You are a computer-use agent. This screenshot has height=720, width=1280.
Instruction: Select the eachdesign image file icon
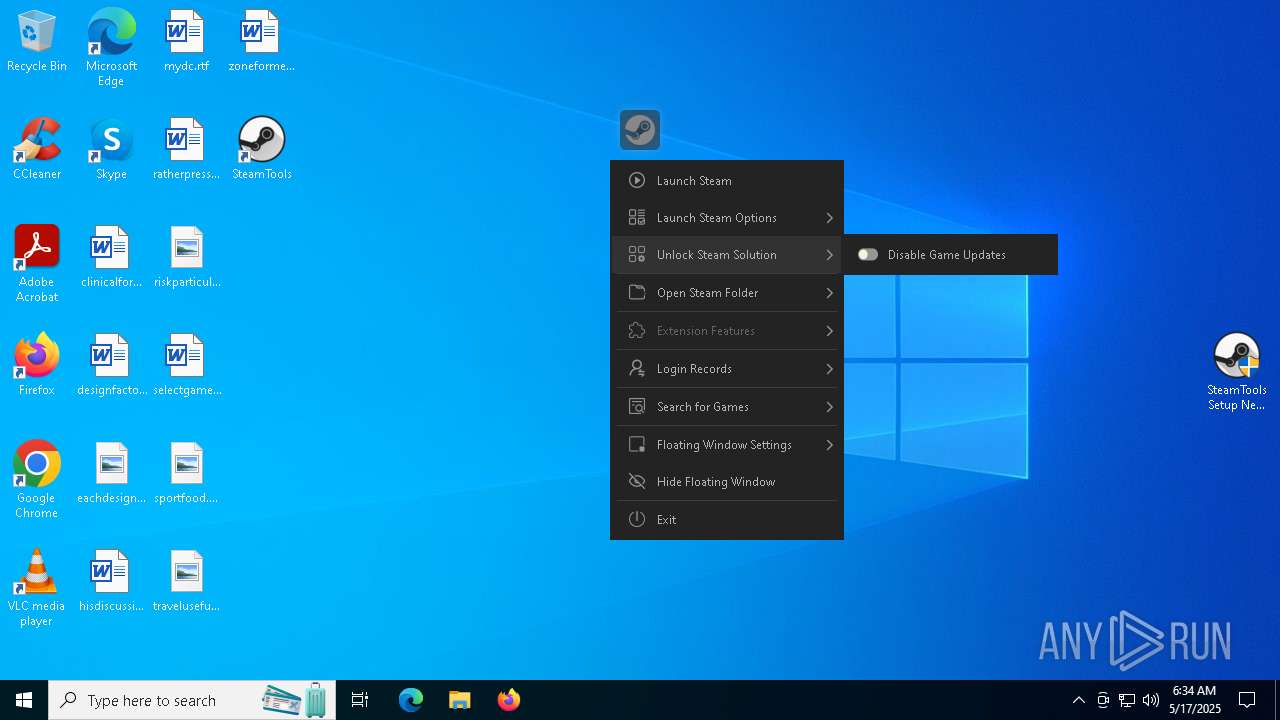[x=111, y=473]
